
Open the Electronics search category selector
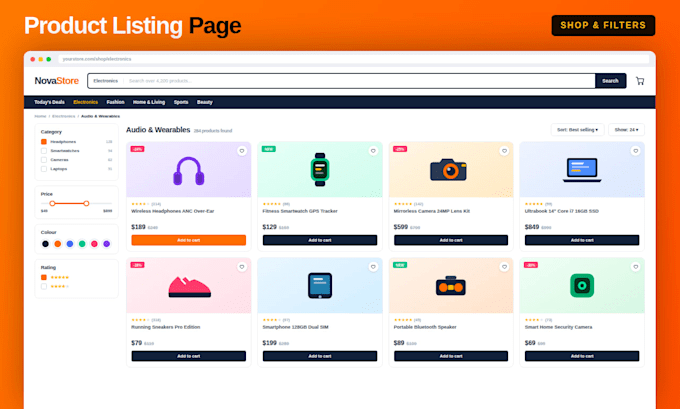[x=105, y=81]
